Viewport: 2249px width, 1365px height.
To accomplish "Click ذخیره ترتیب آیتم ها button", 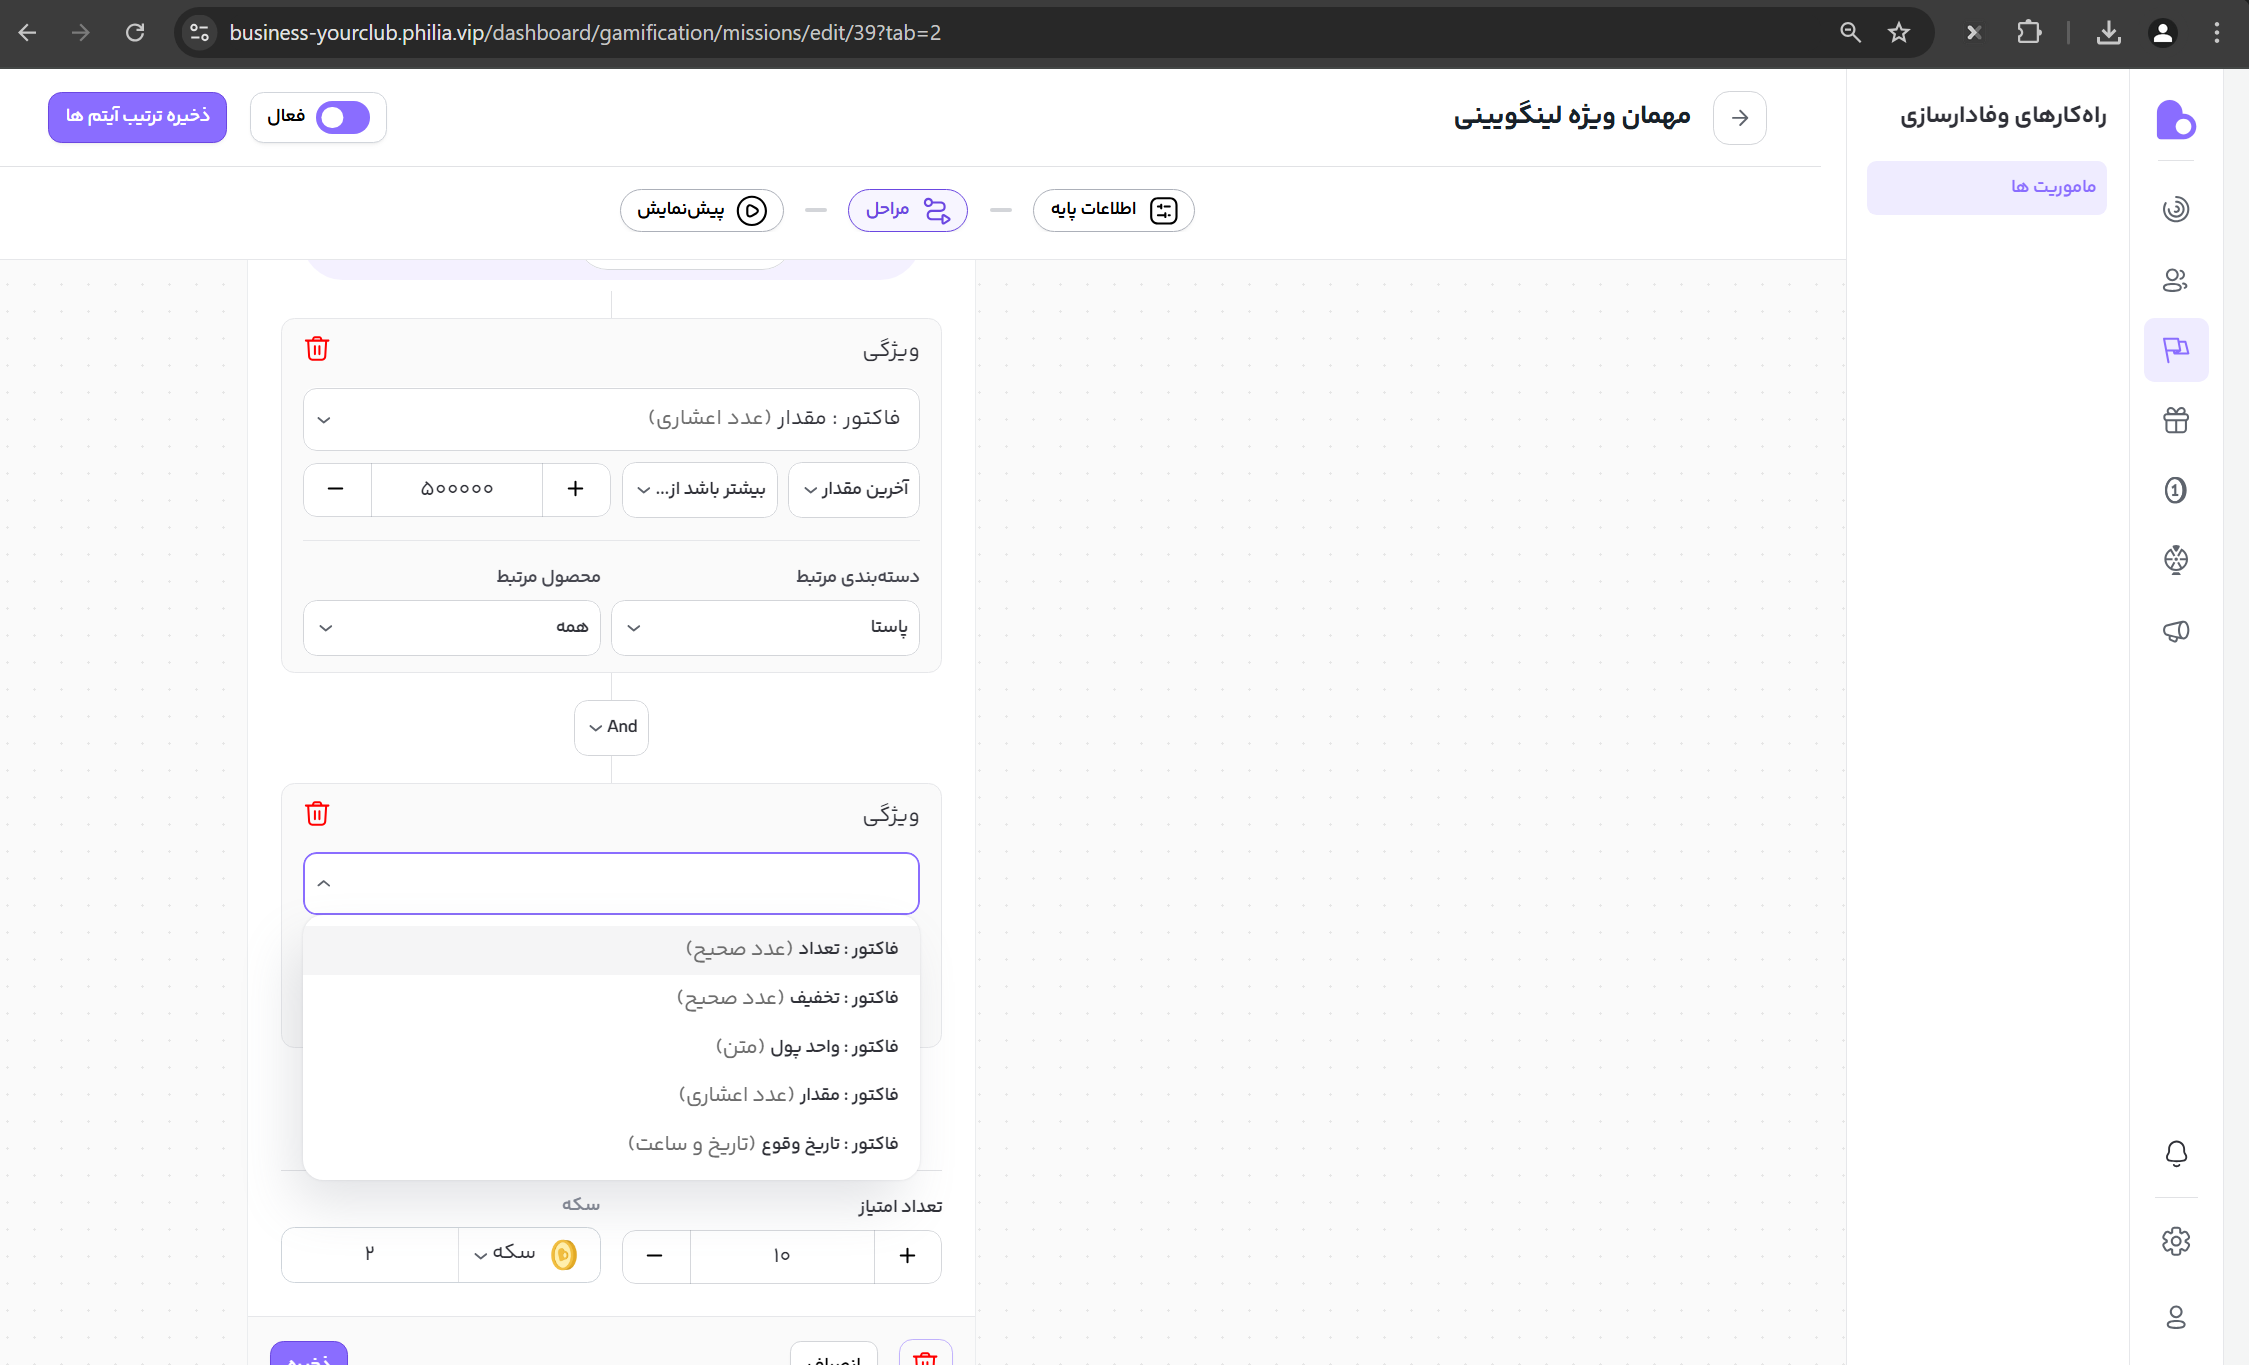I will click(137, 117).
